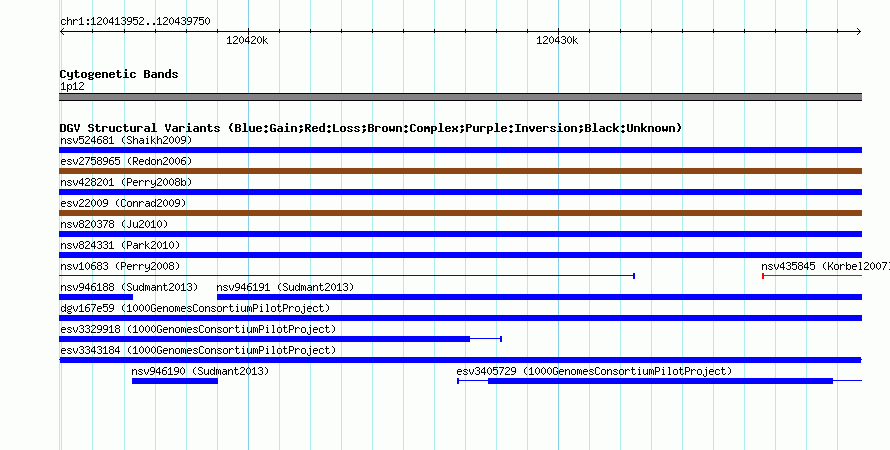Click the blue bar under dgv167e59
890x450 pixels.
[460, 318]
